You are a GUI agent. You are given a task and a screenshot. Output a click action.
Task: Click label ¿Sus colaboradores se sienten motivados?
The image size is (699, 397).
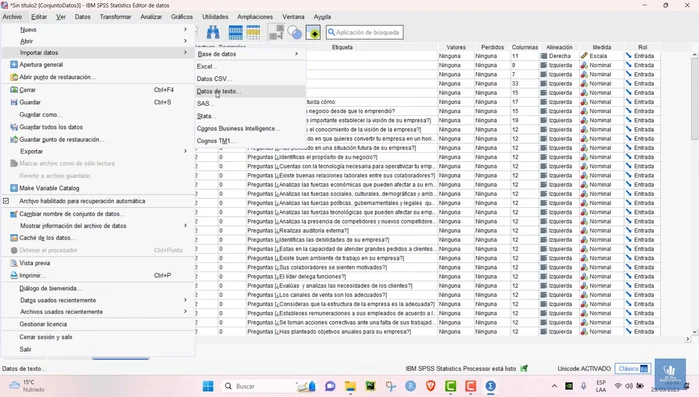click(317, 267)
